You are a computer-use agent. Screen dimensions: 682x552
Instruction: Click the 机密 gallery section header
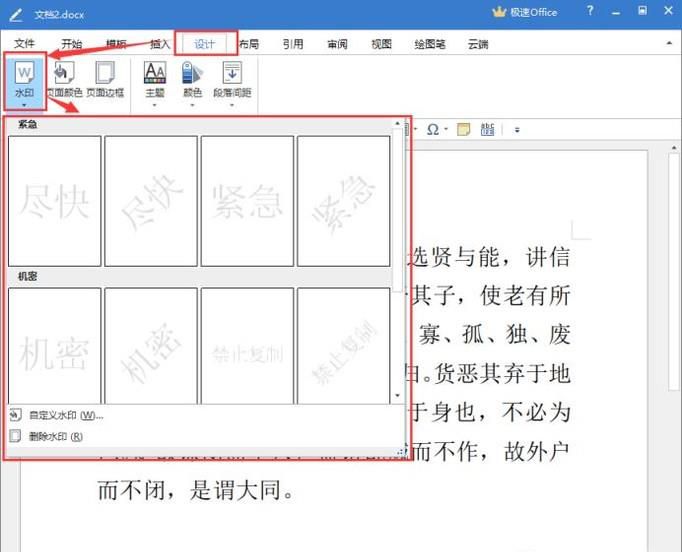(x=27, y=276)
